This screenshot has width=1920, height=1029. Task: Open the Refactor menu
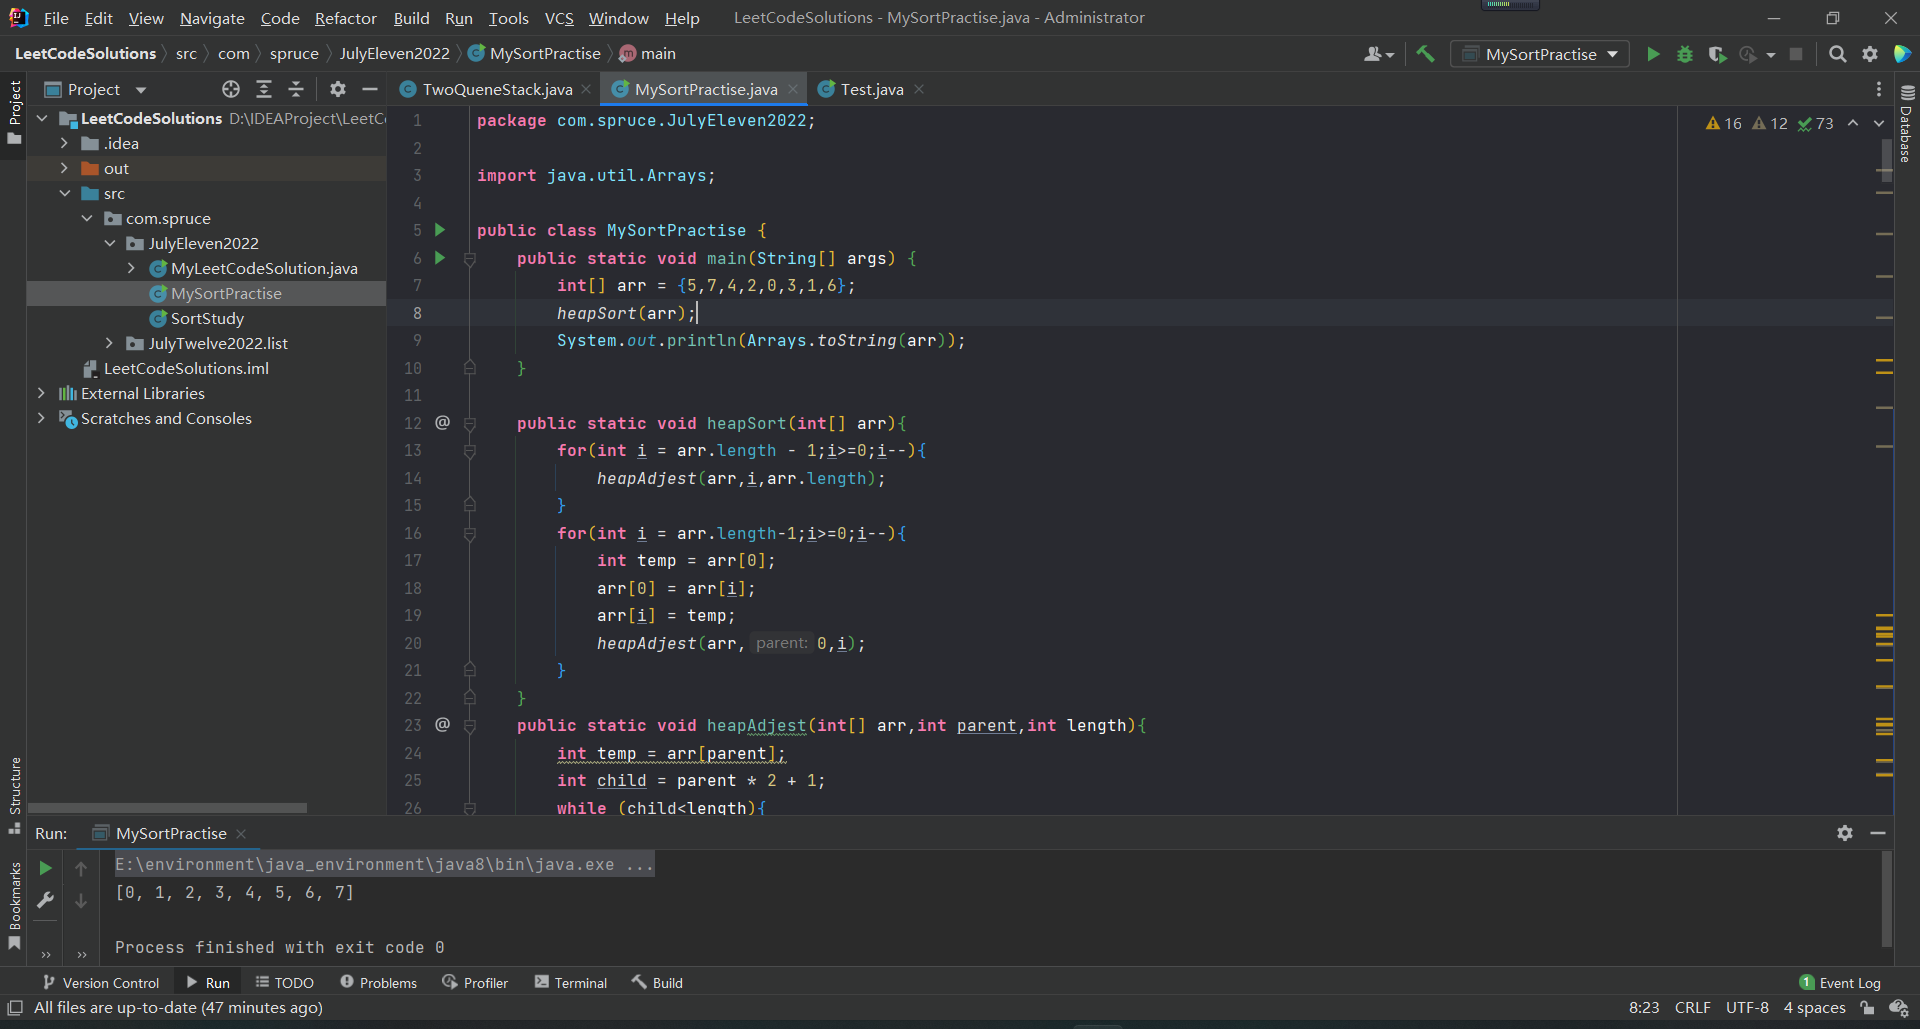pos(345,18)
